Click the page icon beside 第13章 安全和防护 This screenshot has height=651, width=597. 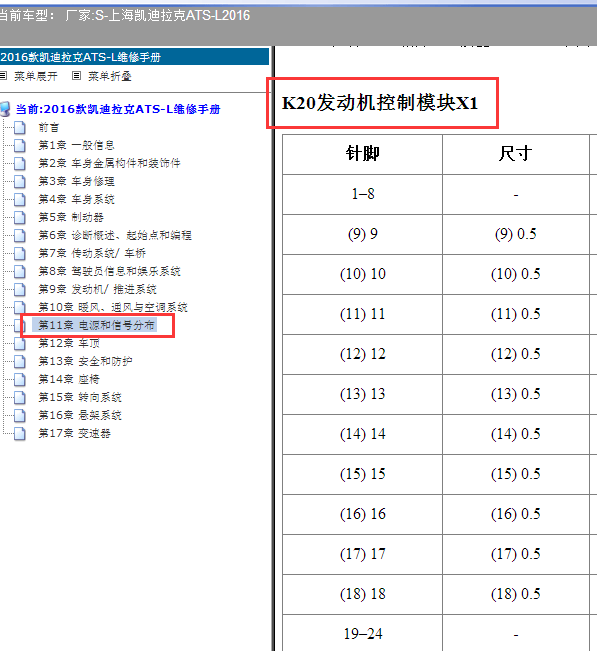click(x=20, y=361)
